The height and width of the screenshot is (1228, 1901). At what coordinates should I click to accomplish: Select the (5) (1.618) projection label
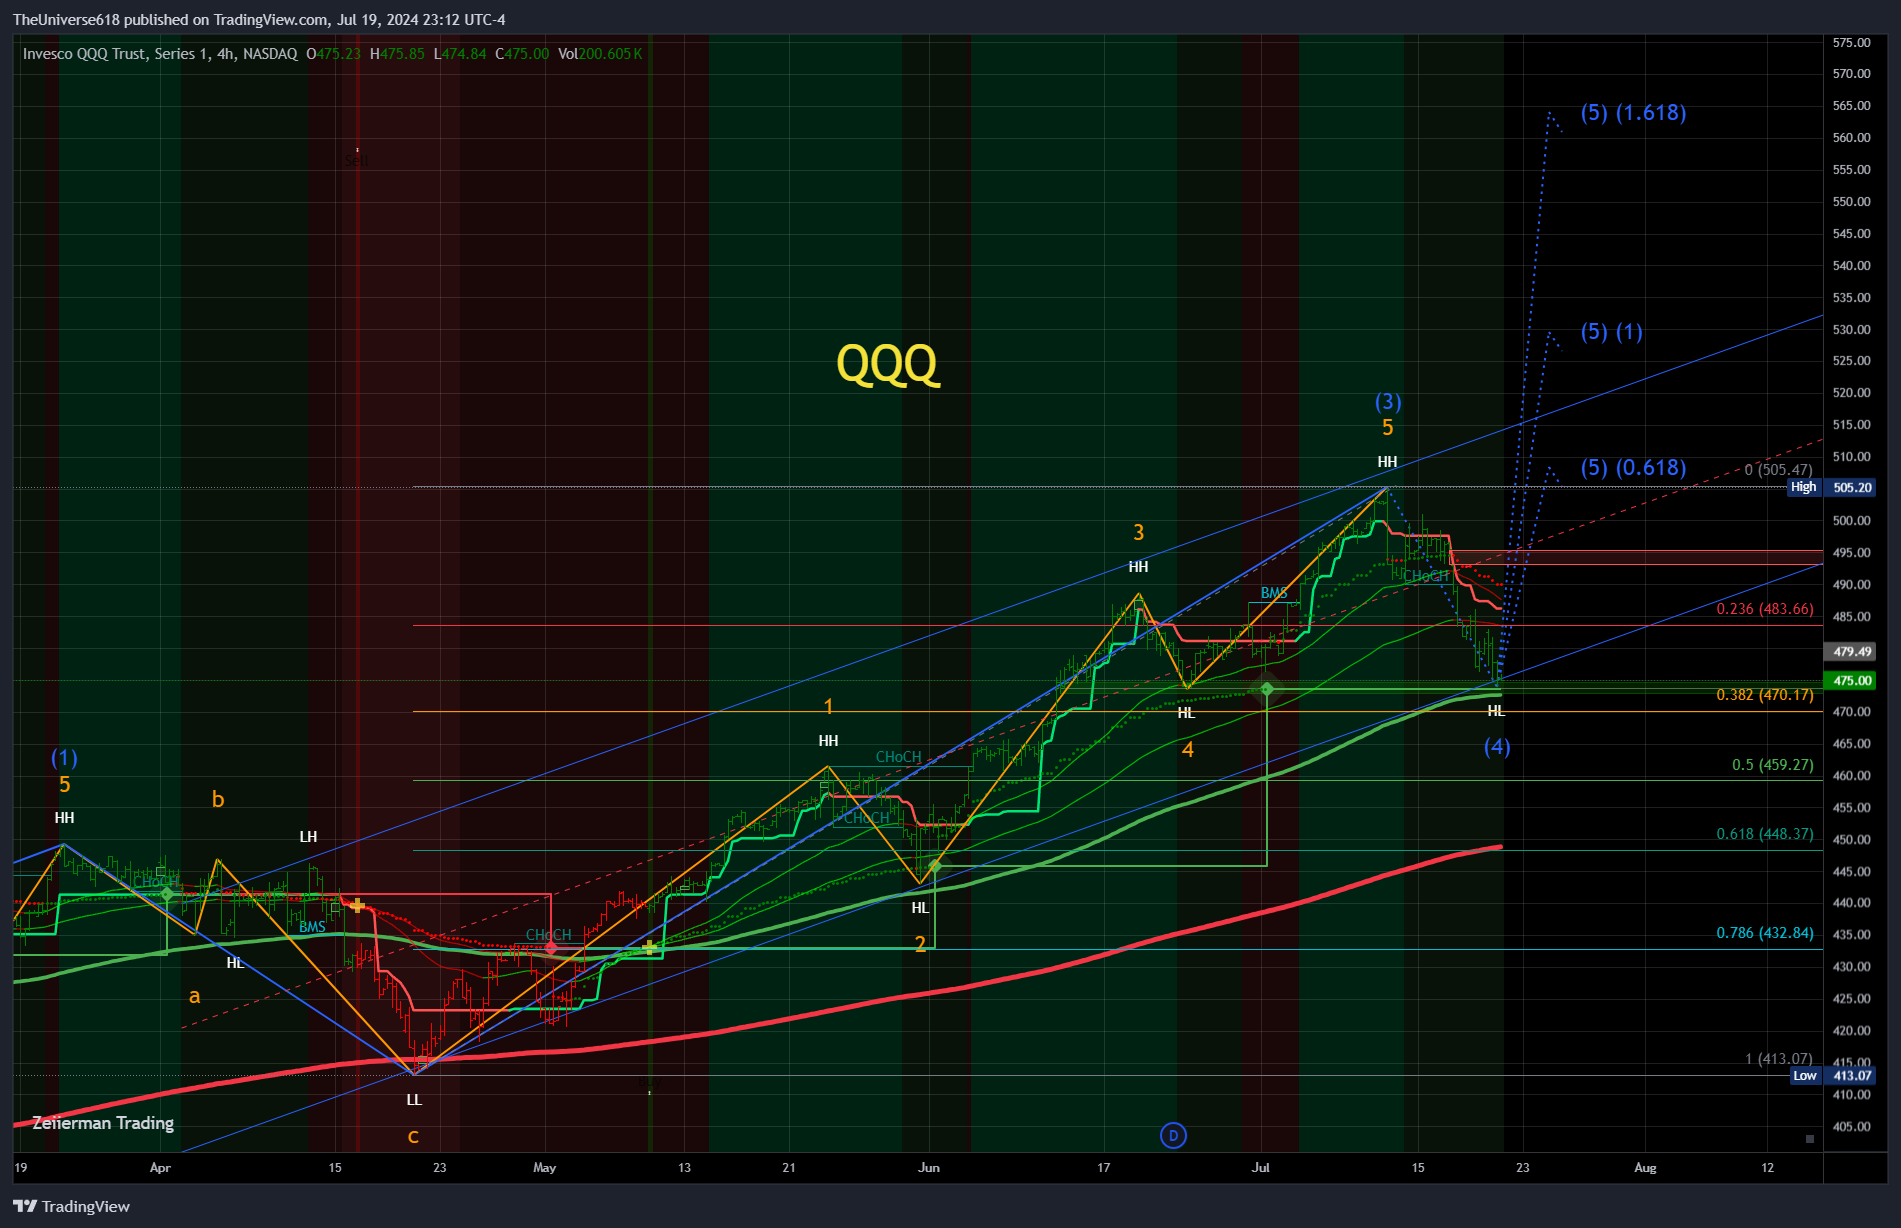point(1633,113)
